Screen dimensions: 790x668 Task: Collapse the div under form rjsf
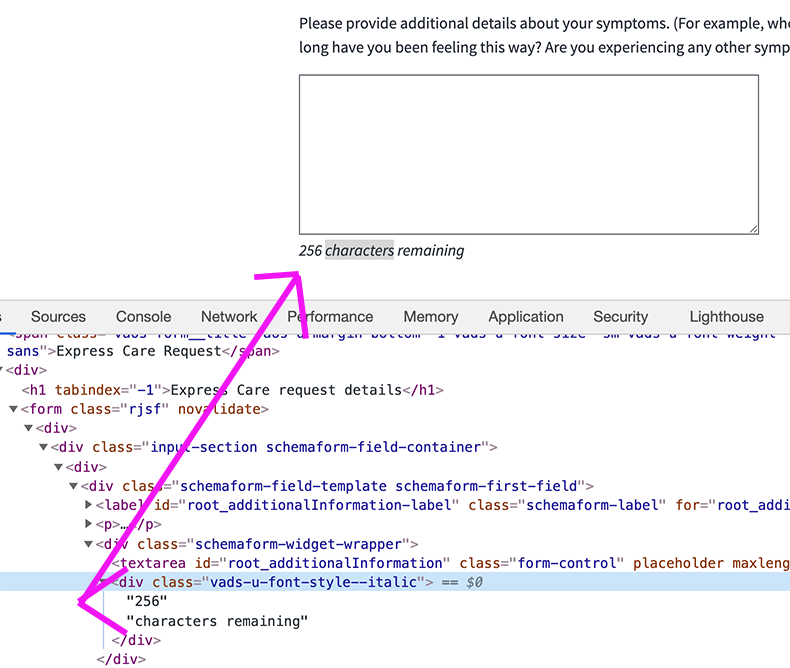tap(29, 428)
